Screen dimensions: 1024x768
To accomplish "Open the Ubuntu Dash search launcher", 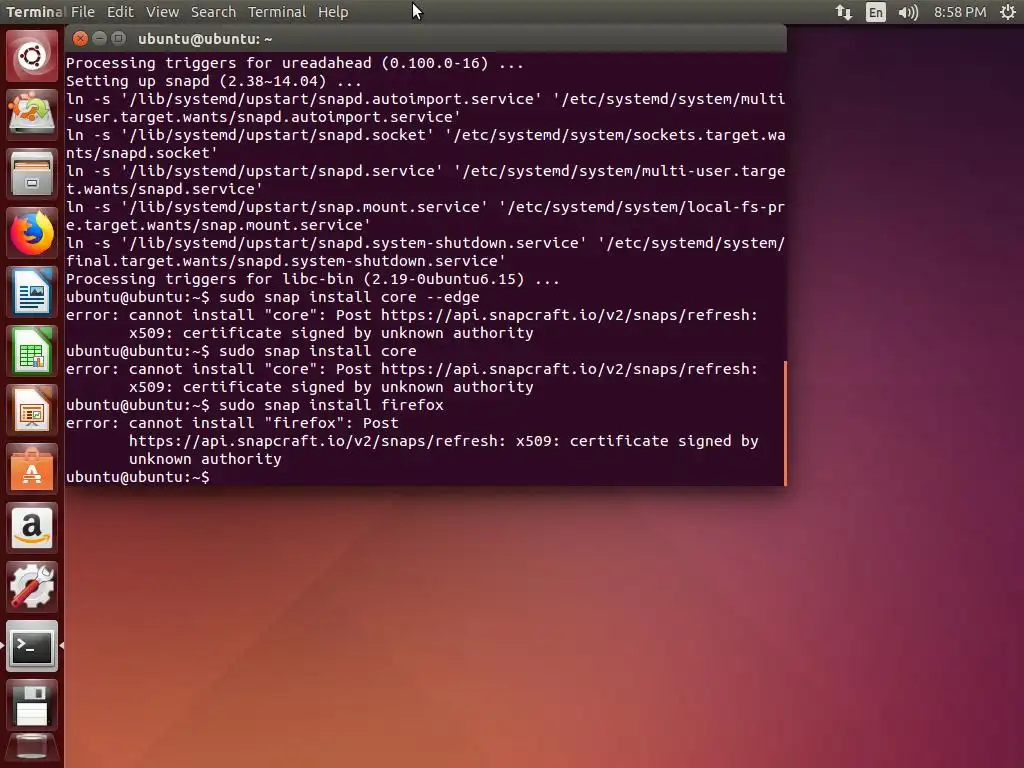I will tap(31, 56).
